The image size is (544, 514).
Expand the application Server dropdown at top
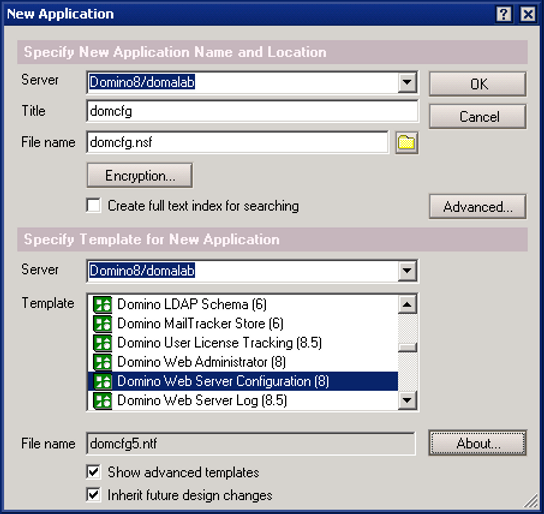[x=407, y=83]
